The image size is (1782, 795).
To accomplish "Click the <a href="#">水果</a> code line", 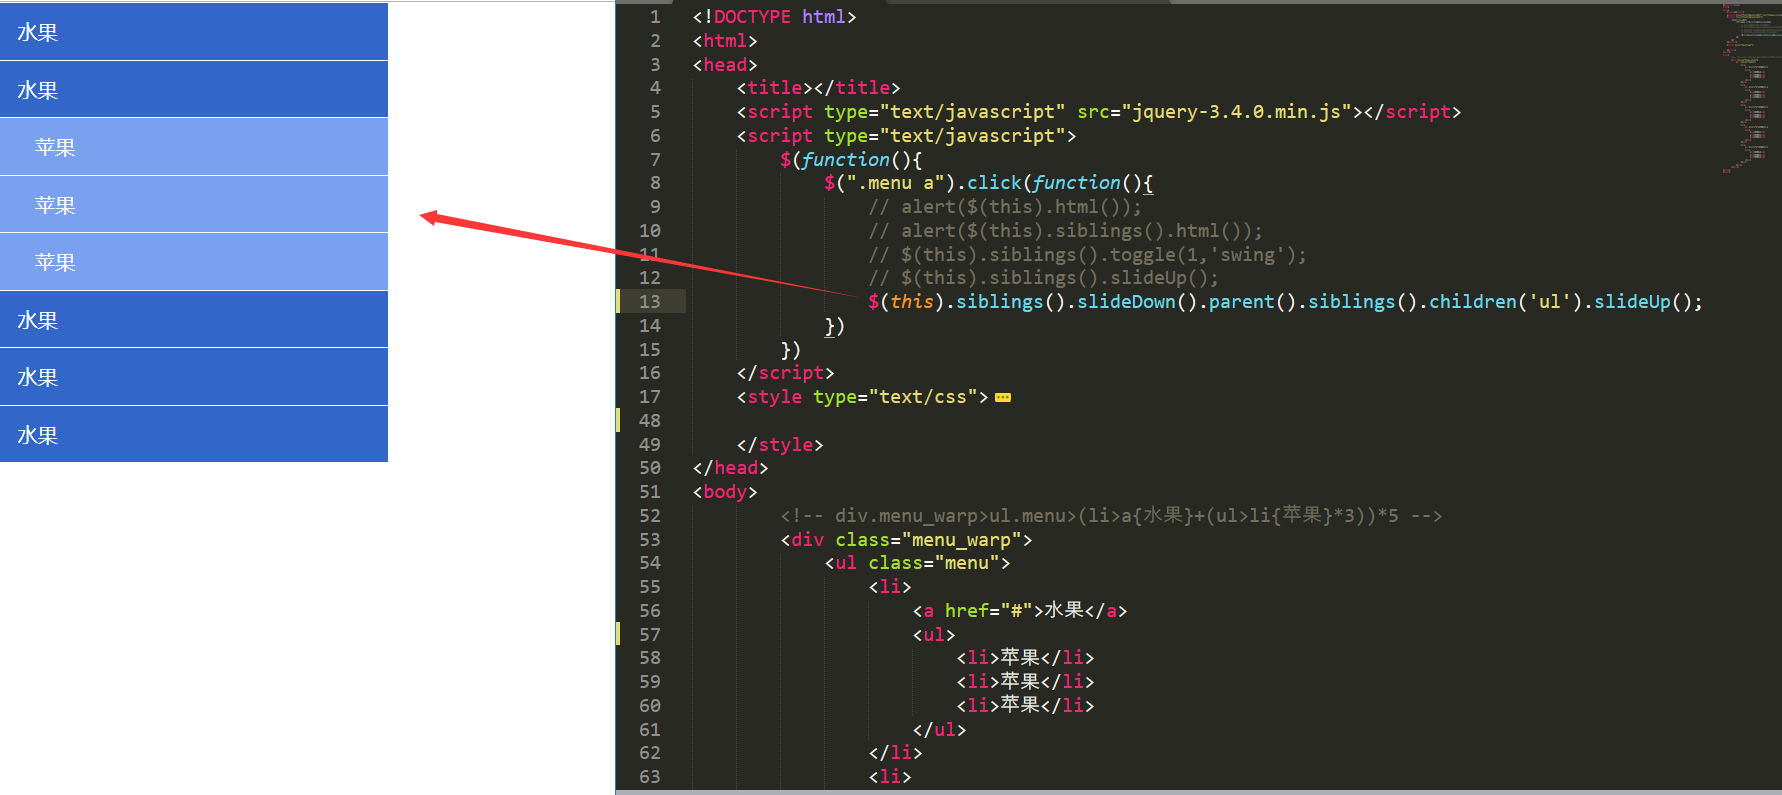I will coord(1019,611).
